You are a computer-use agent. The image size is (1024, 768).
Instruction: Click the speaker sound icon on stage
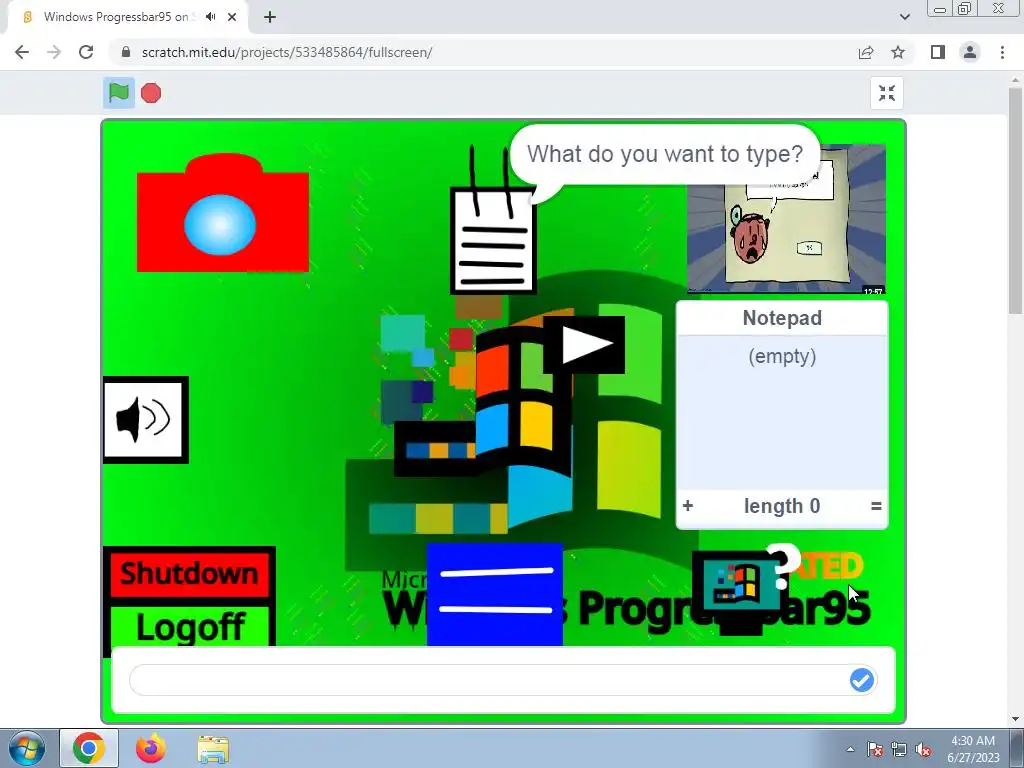[x=146, y=420]
